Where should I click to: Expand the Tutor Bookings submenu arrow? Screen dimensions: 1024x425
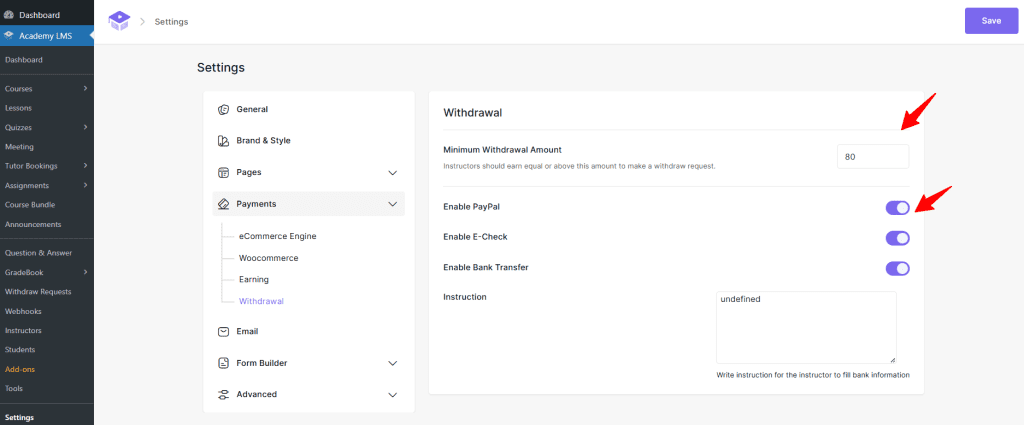pyautogui.click(x=86, y=166)
